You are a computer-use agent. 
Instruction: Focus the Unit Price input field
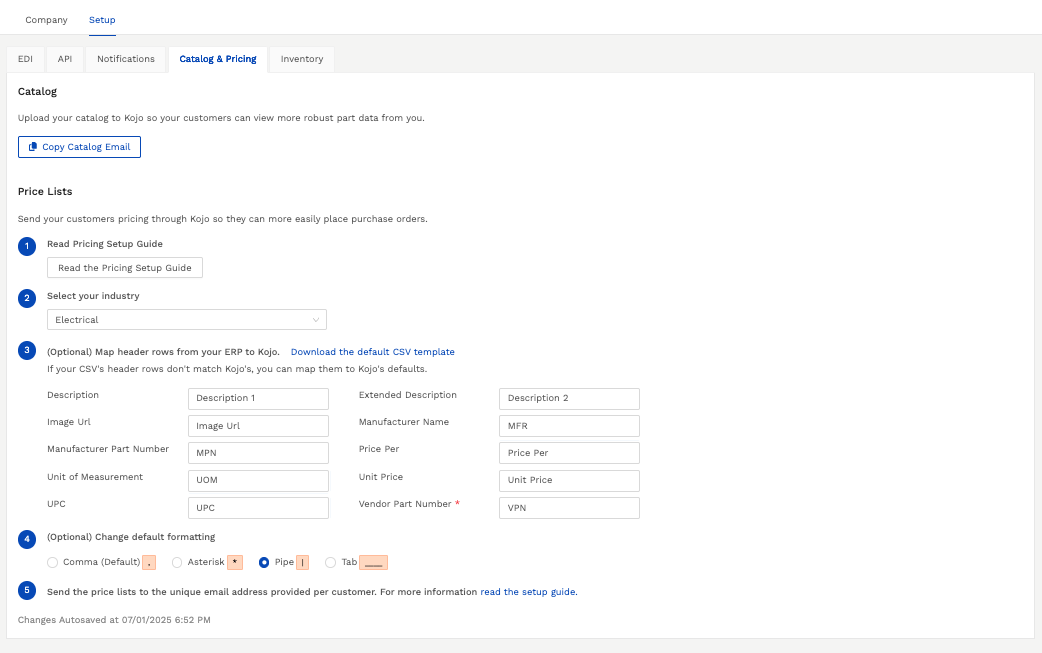click(x=570, y=480)
